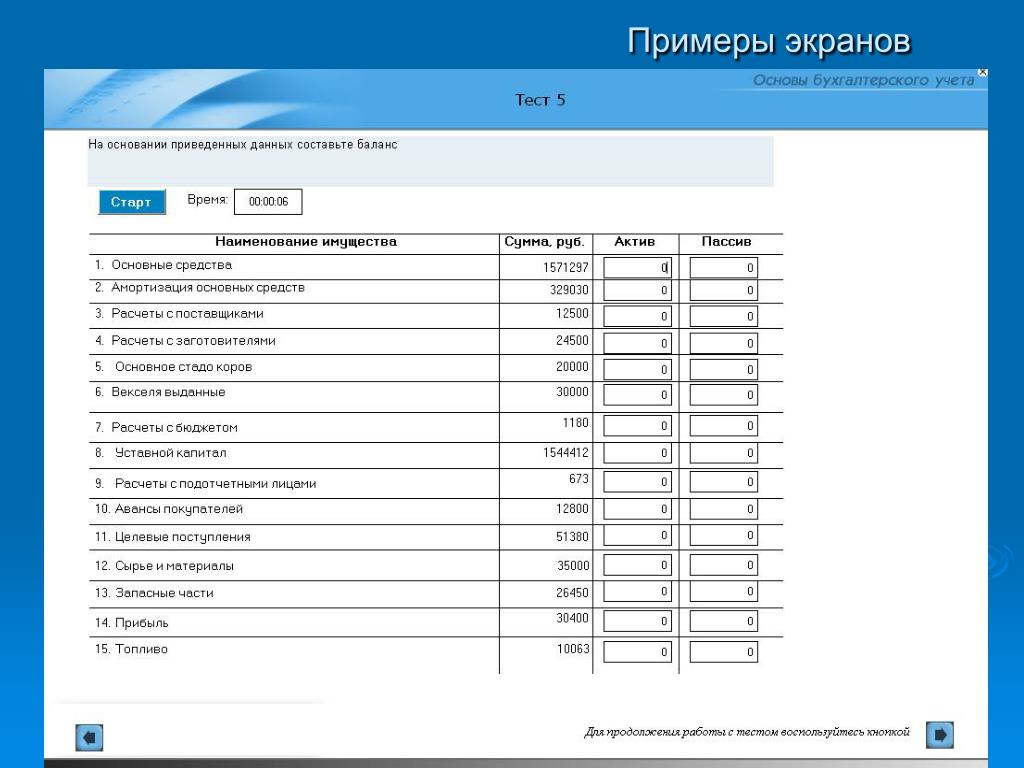Click the row label Векселя выданные
This screenshot has height=768, width=1024.
[168, 392]
